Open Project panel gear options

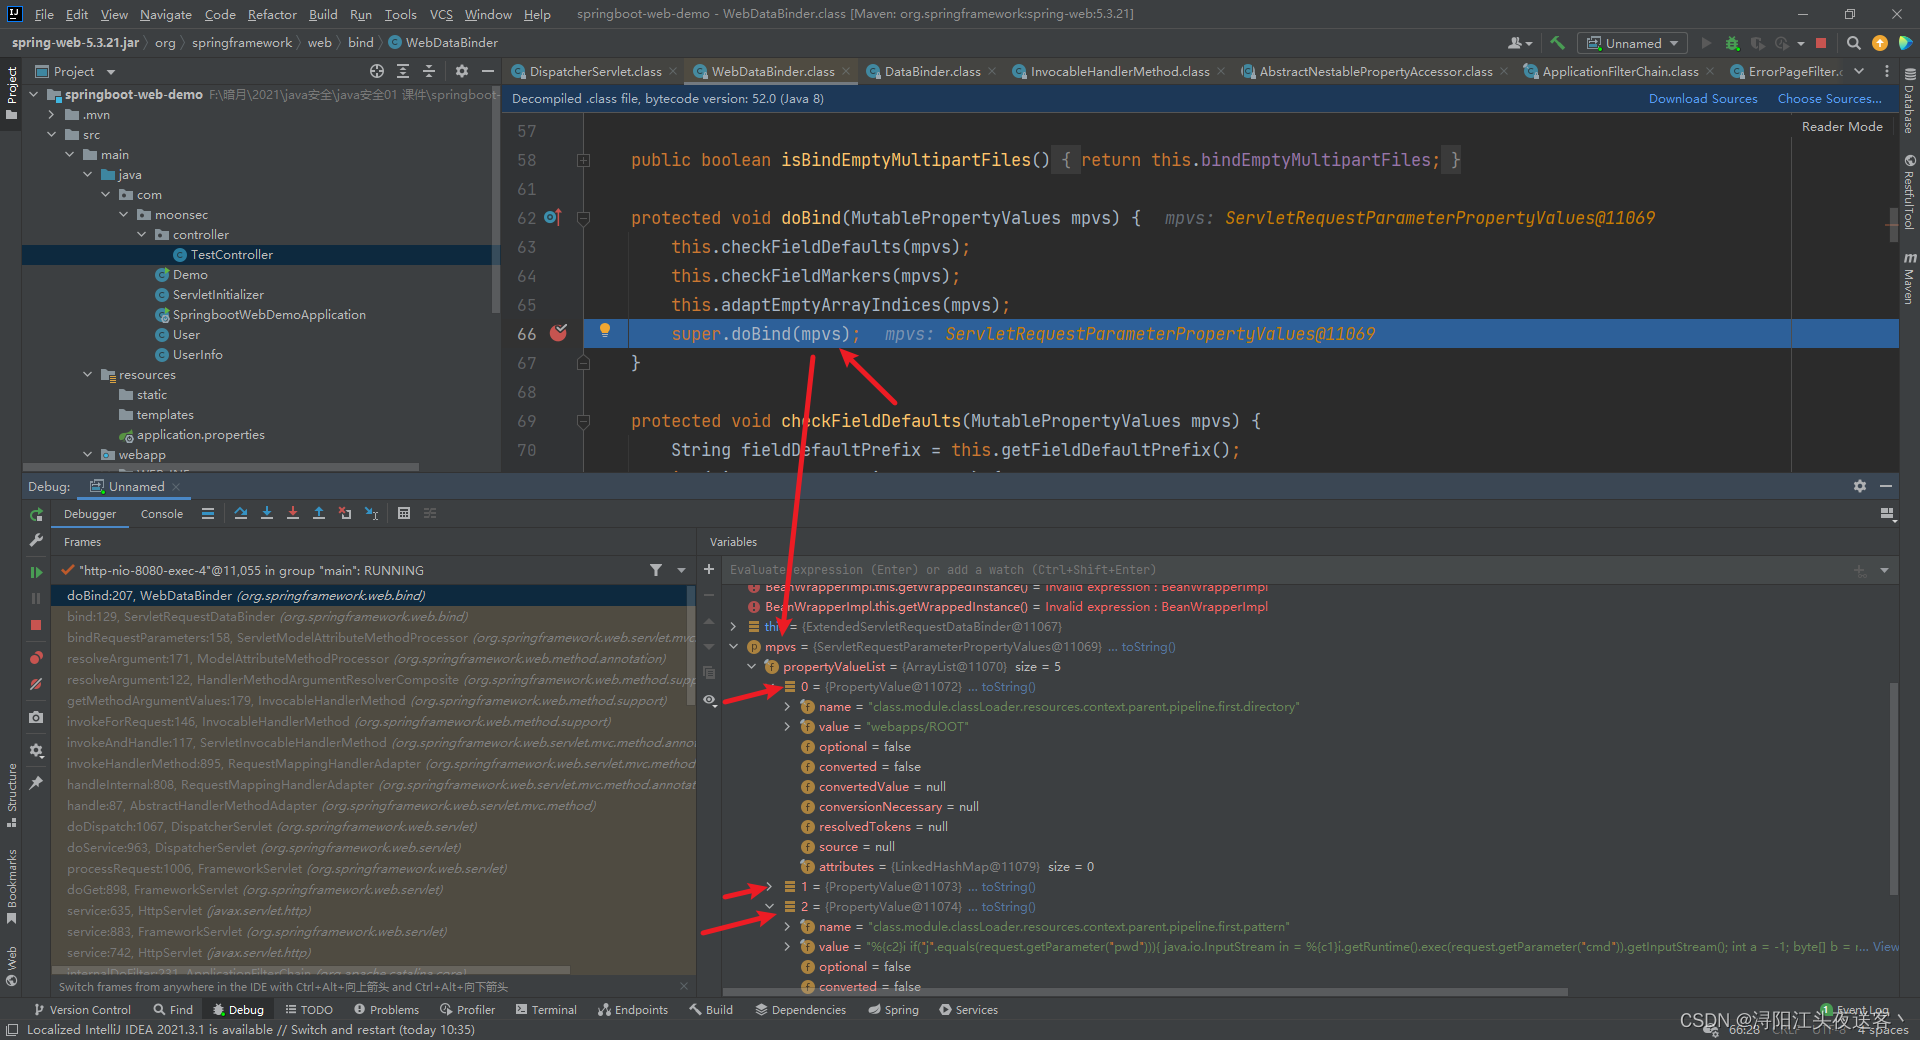point(461,71)
